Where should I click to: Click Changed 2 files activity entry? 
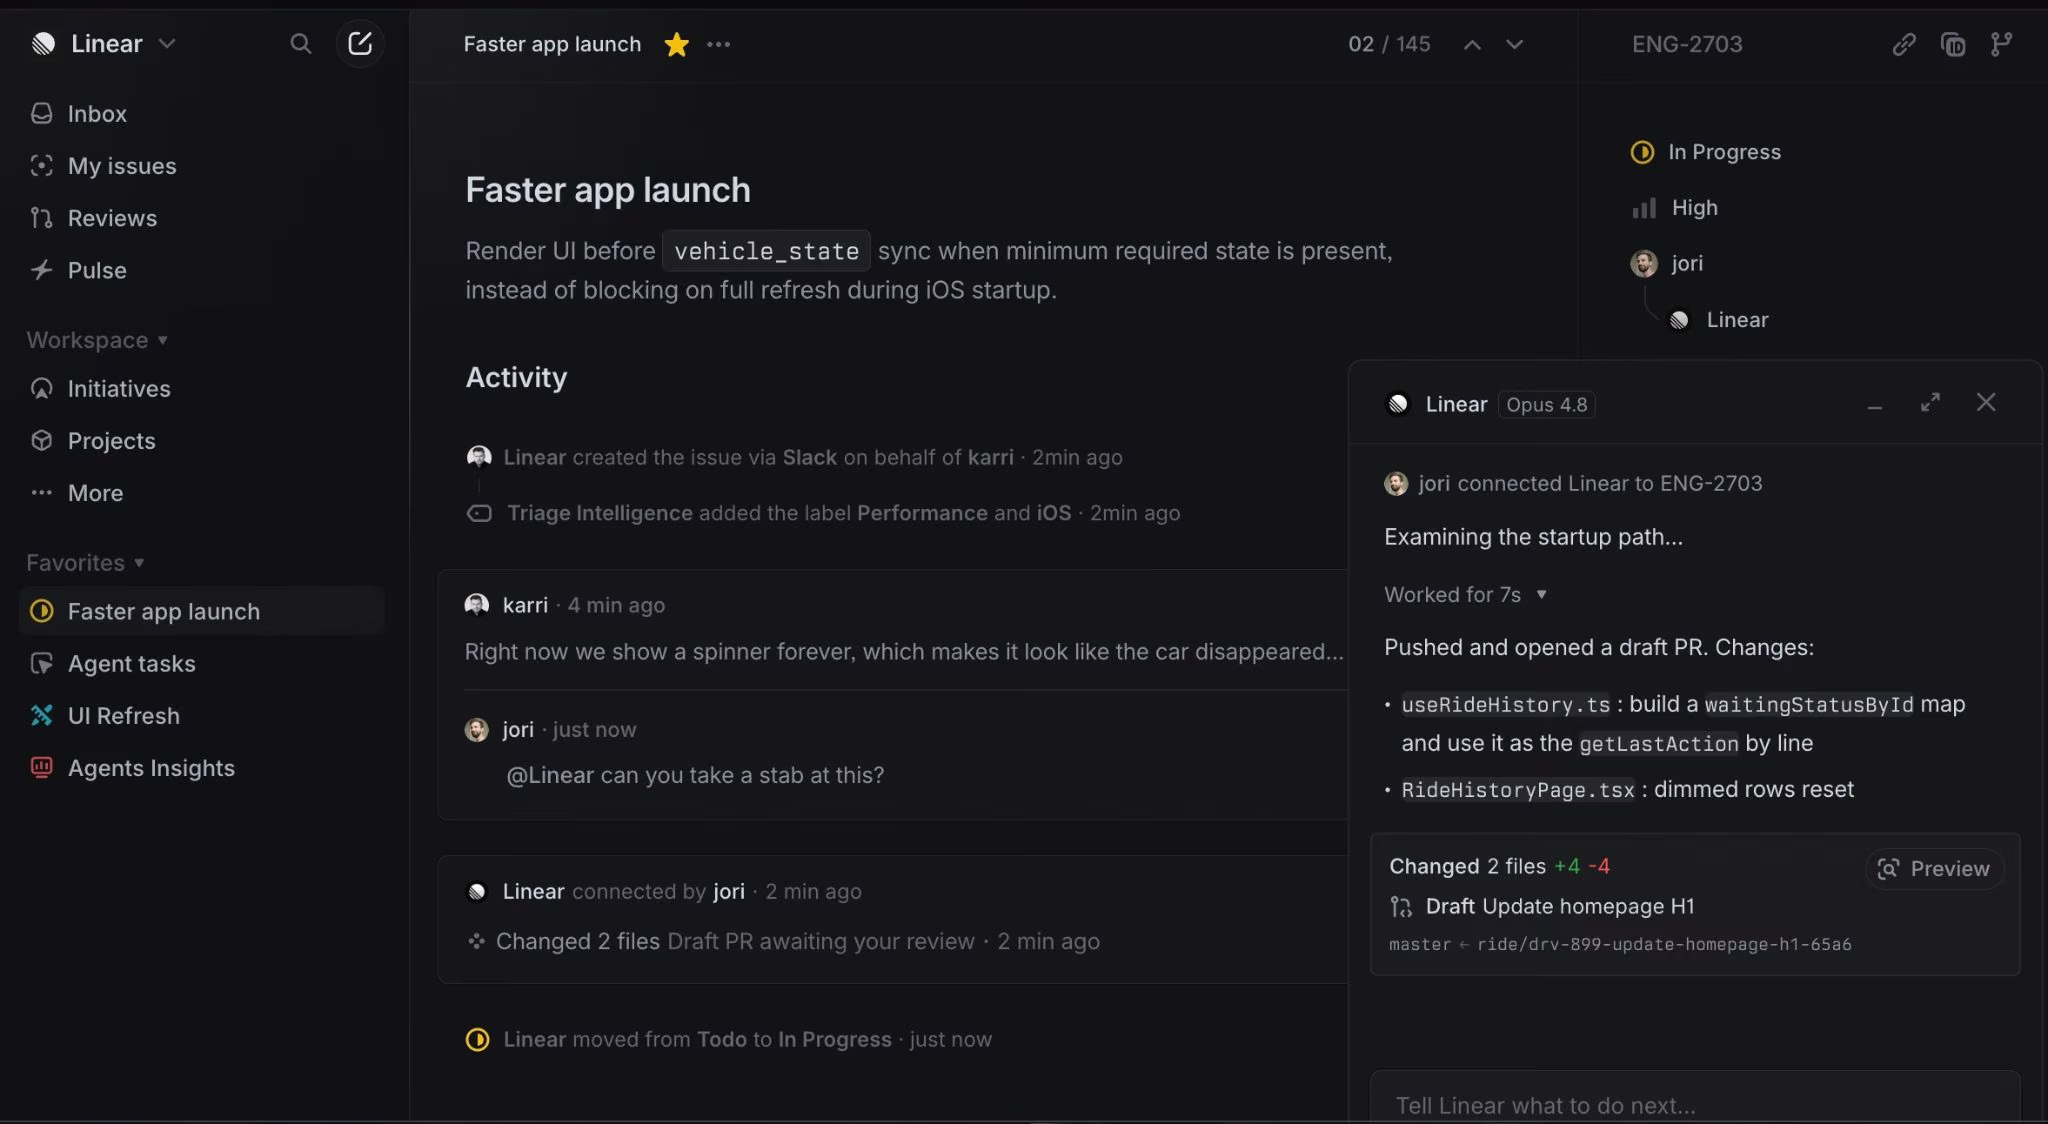[578, 942]
